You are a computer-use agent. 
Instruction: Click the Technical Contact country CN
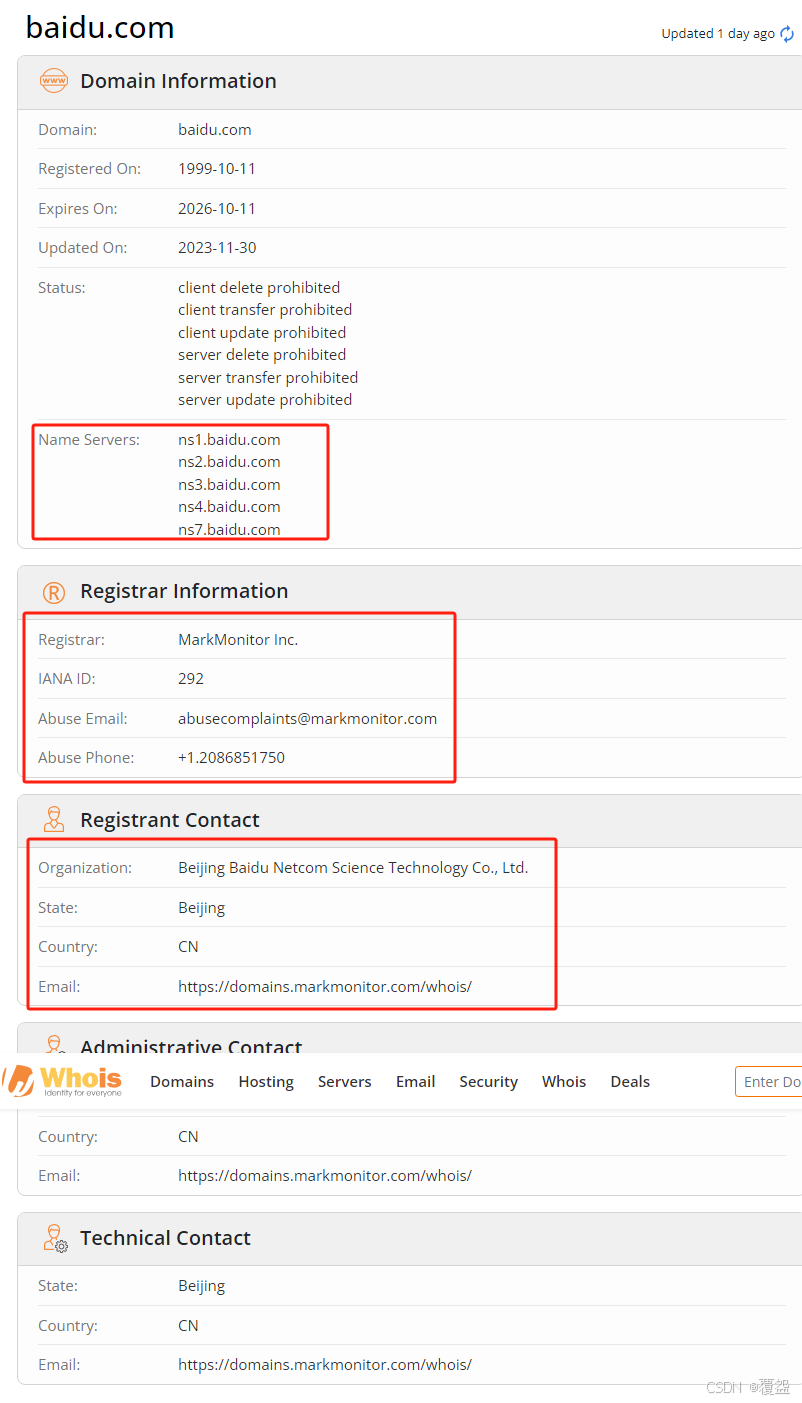point(188,1326)
